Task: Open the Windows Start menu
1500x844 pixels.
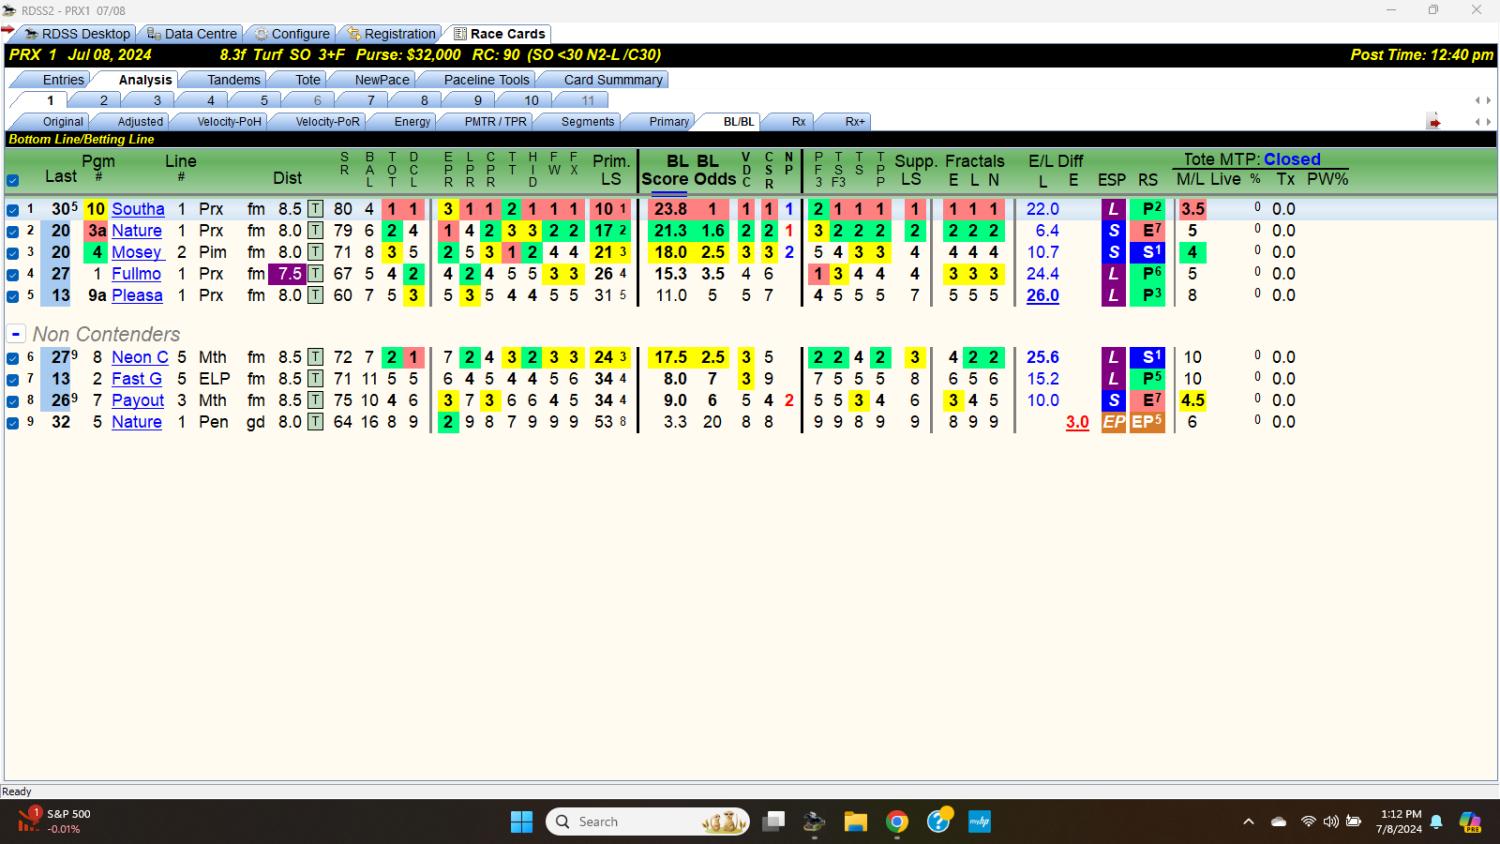Action: coord(522,822)
